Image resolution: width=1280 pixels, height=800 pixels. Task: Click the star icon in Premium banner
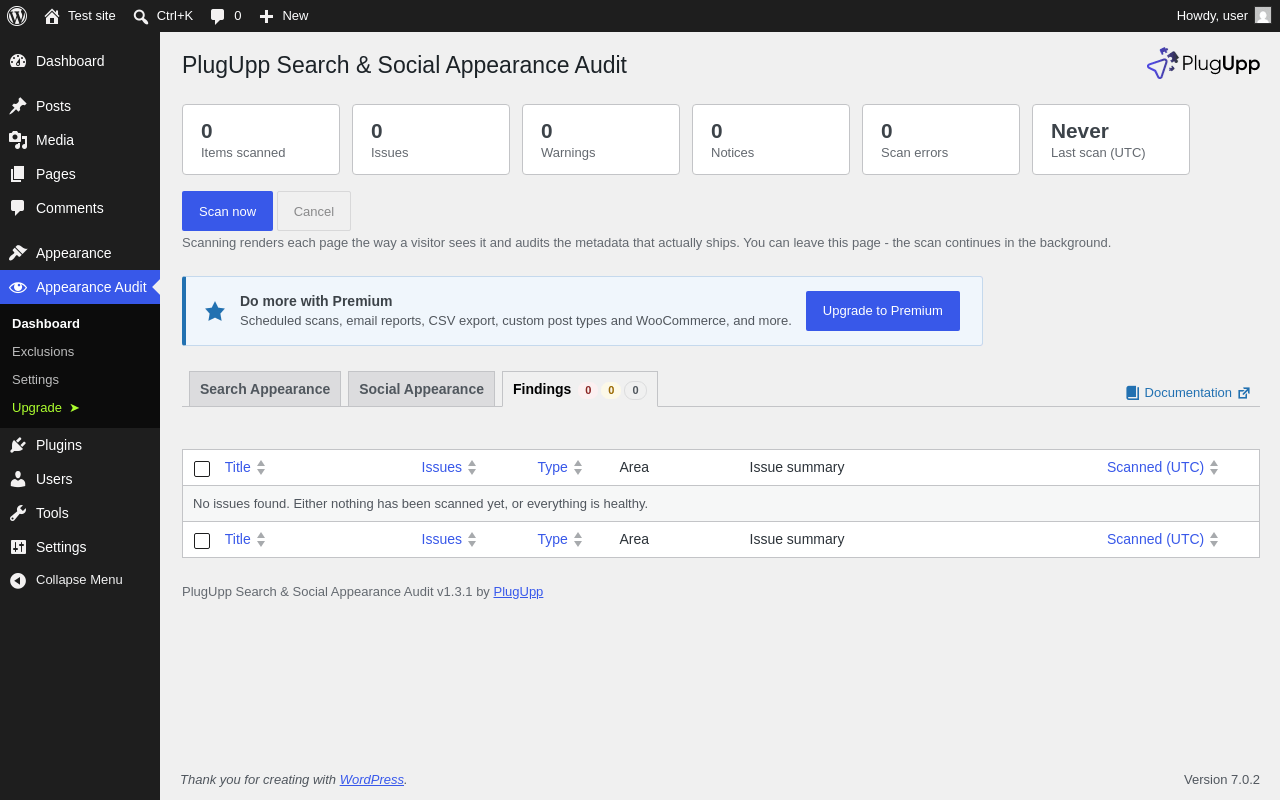click(x=215, y=311)
